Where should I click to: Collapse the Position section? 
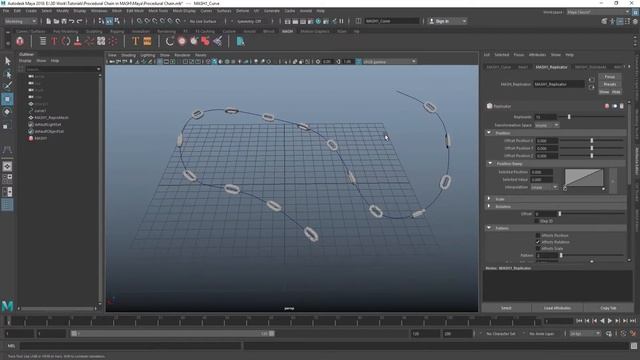(489, 133)
